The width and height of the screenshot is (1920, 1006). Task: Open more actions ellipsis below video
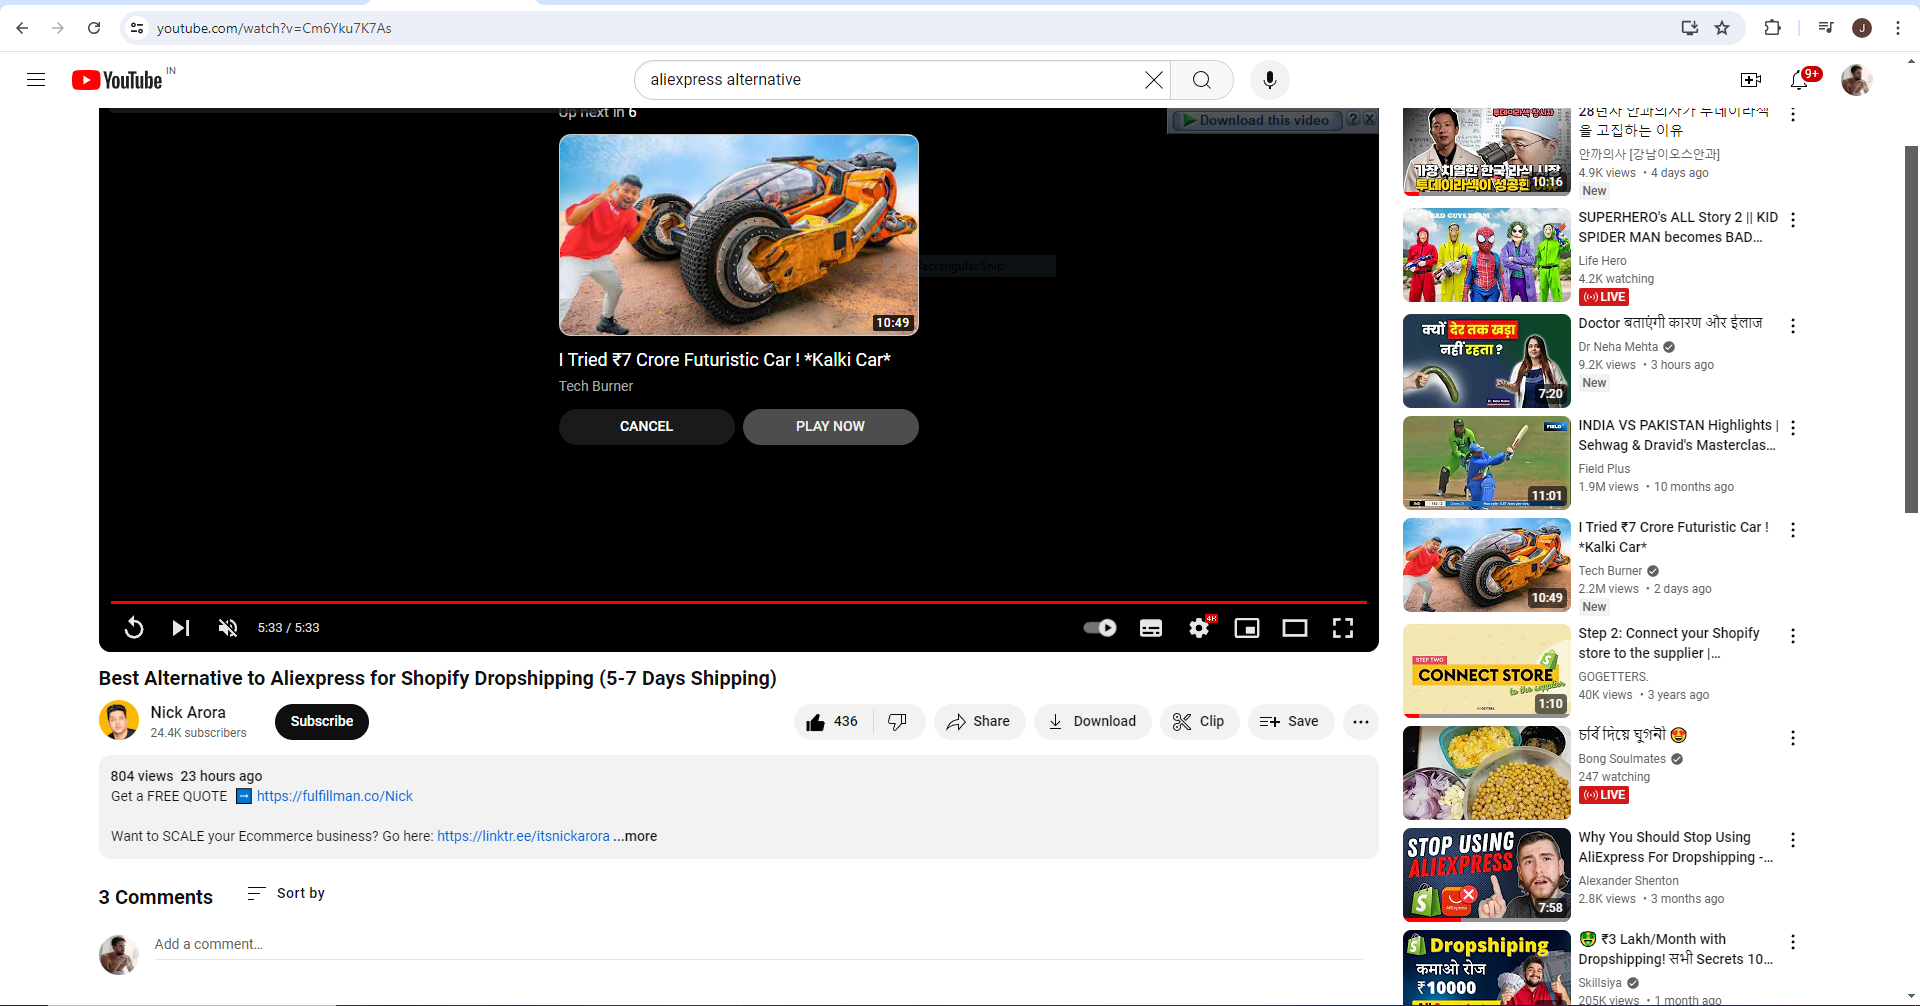[x=1361, y=722]
